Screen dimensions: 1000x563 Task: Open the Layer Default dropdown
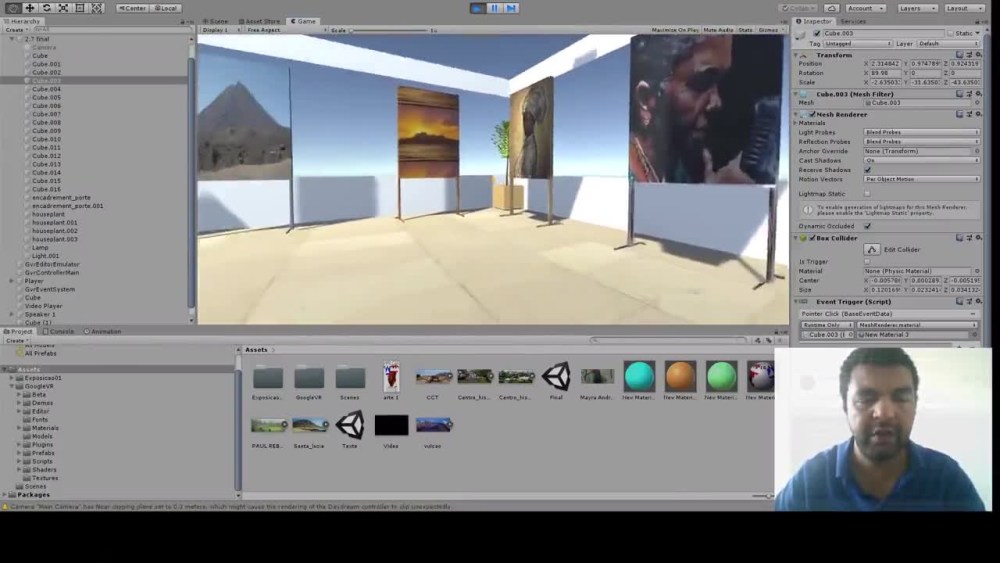948,43
